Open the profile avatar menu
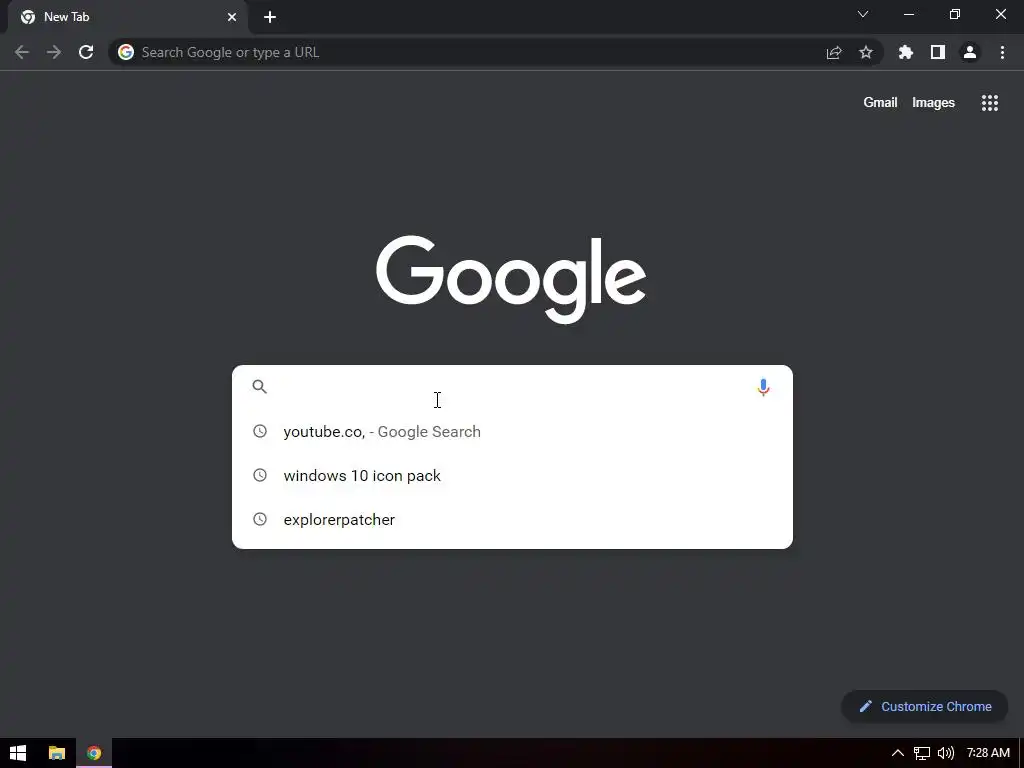The width and height of the screenshot is (1024, 768). 970,52
